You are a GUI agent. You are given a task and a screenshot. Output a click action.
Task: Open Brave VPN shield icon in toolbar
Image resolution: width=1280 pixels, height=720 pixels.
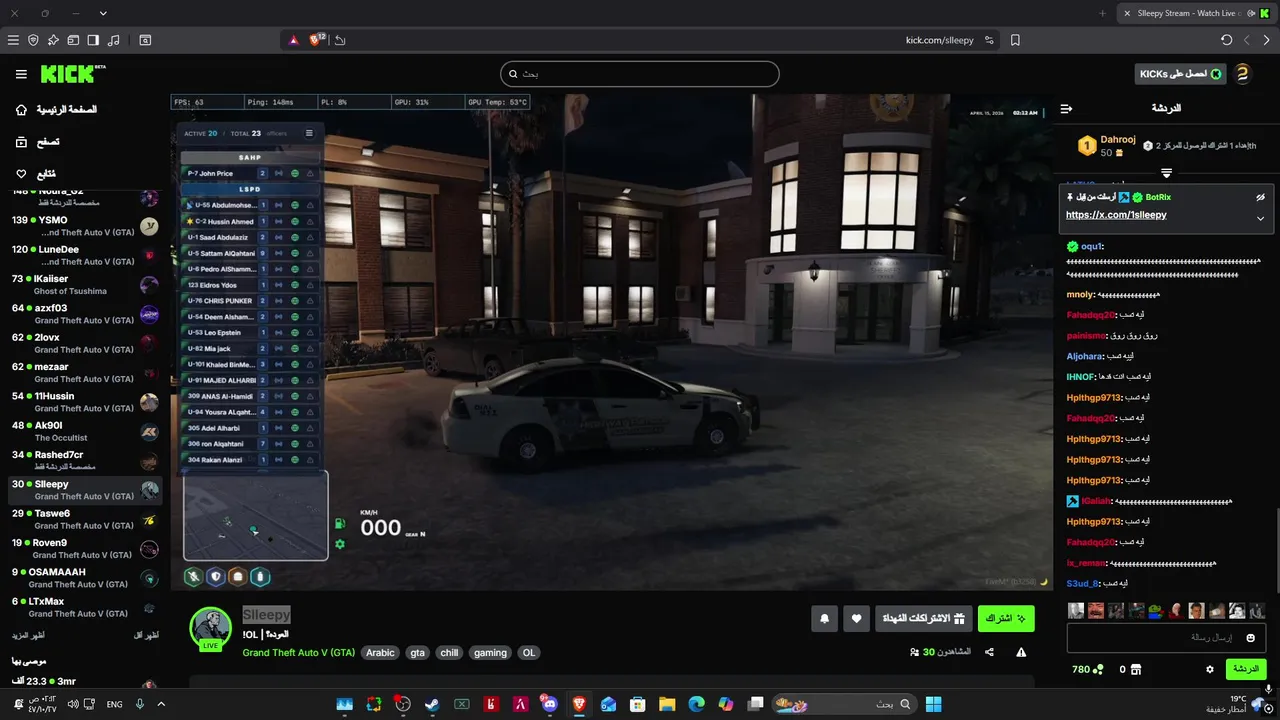[33, 40]
